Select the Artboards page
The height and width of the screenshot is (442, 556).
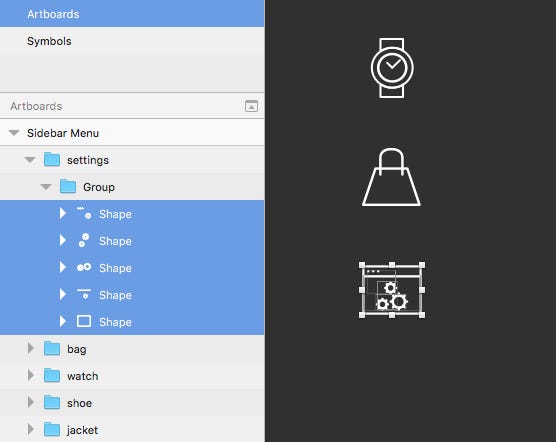tap(132, 13)
